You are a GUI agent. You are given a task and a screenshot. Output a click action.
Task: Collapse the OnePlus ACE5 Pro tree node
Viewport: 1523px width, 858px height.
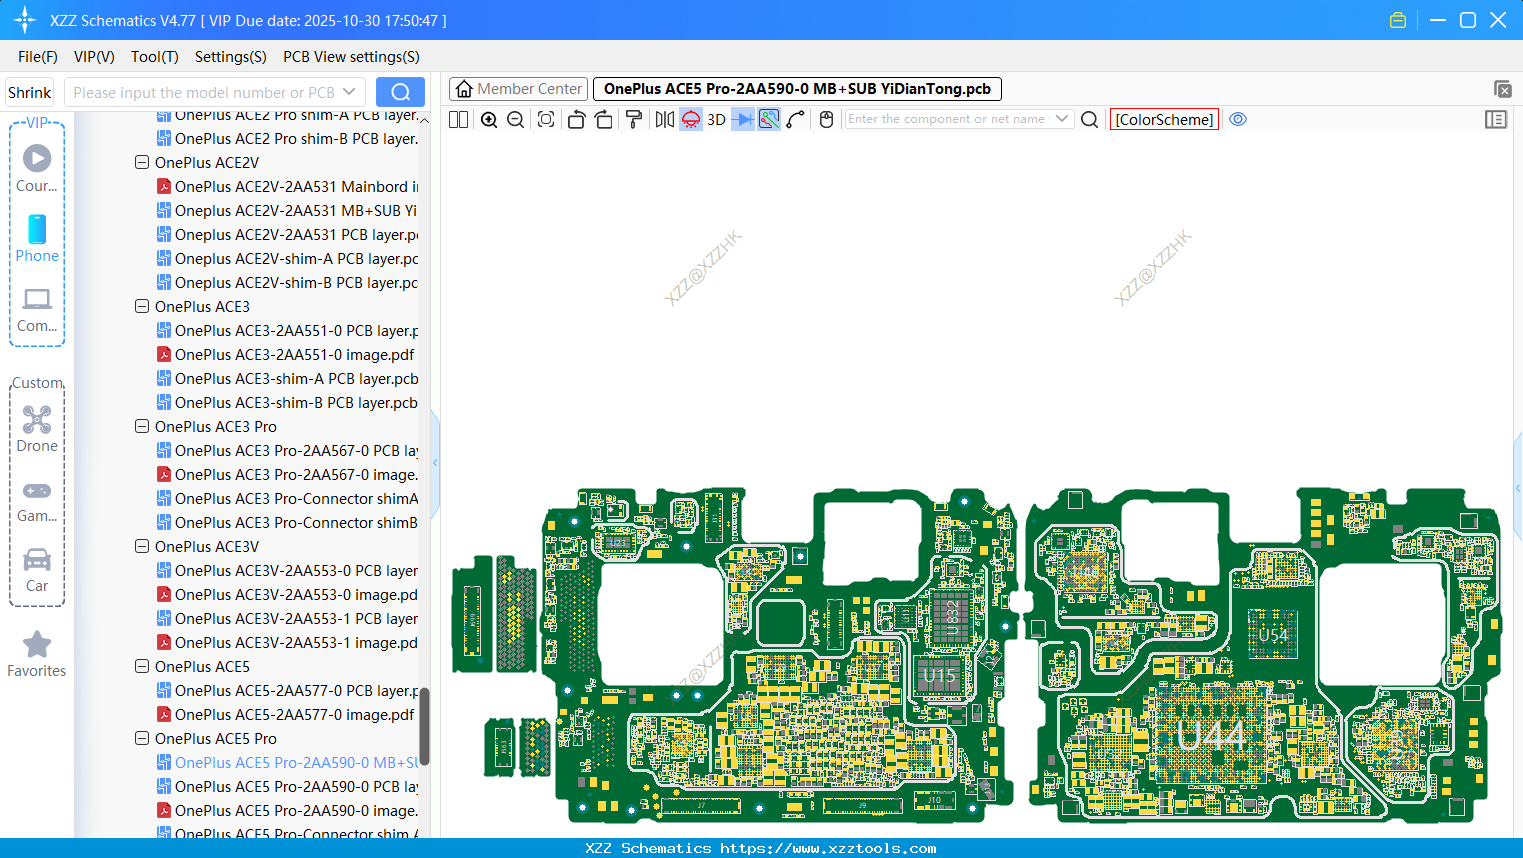(x=142, y=738)
